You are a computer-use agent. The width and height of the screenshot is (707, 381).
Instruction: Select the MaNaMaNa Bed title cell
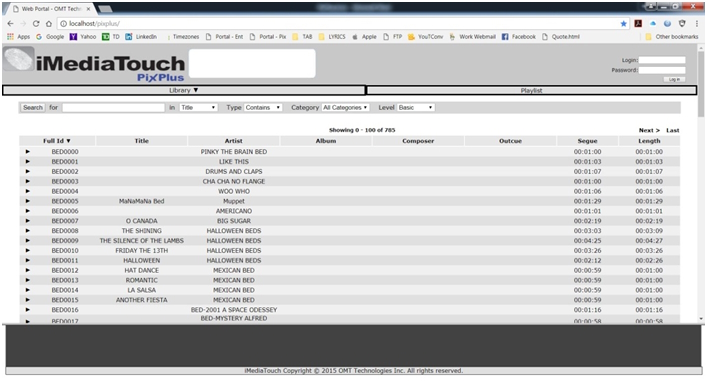(x=142, y=201)
